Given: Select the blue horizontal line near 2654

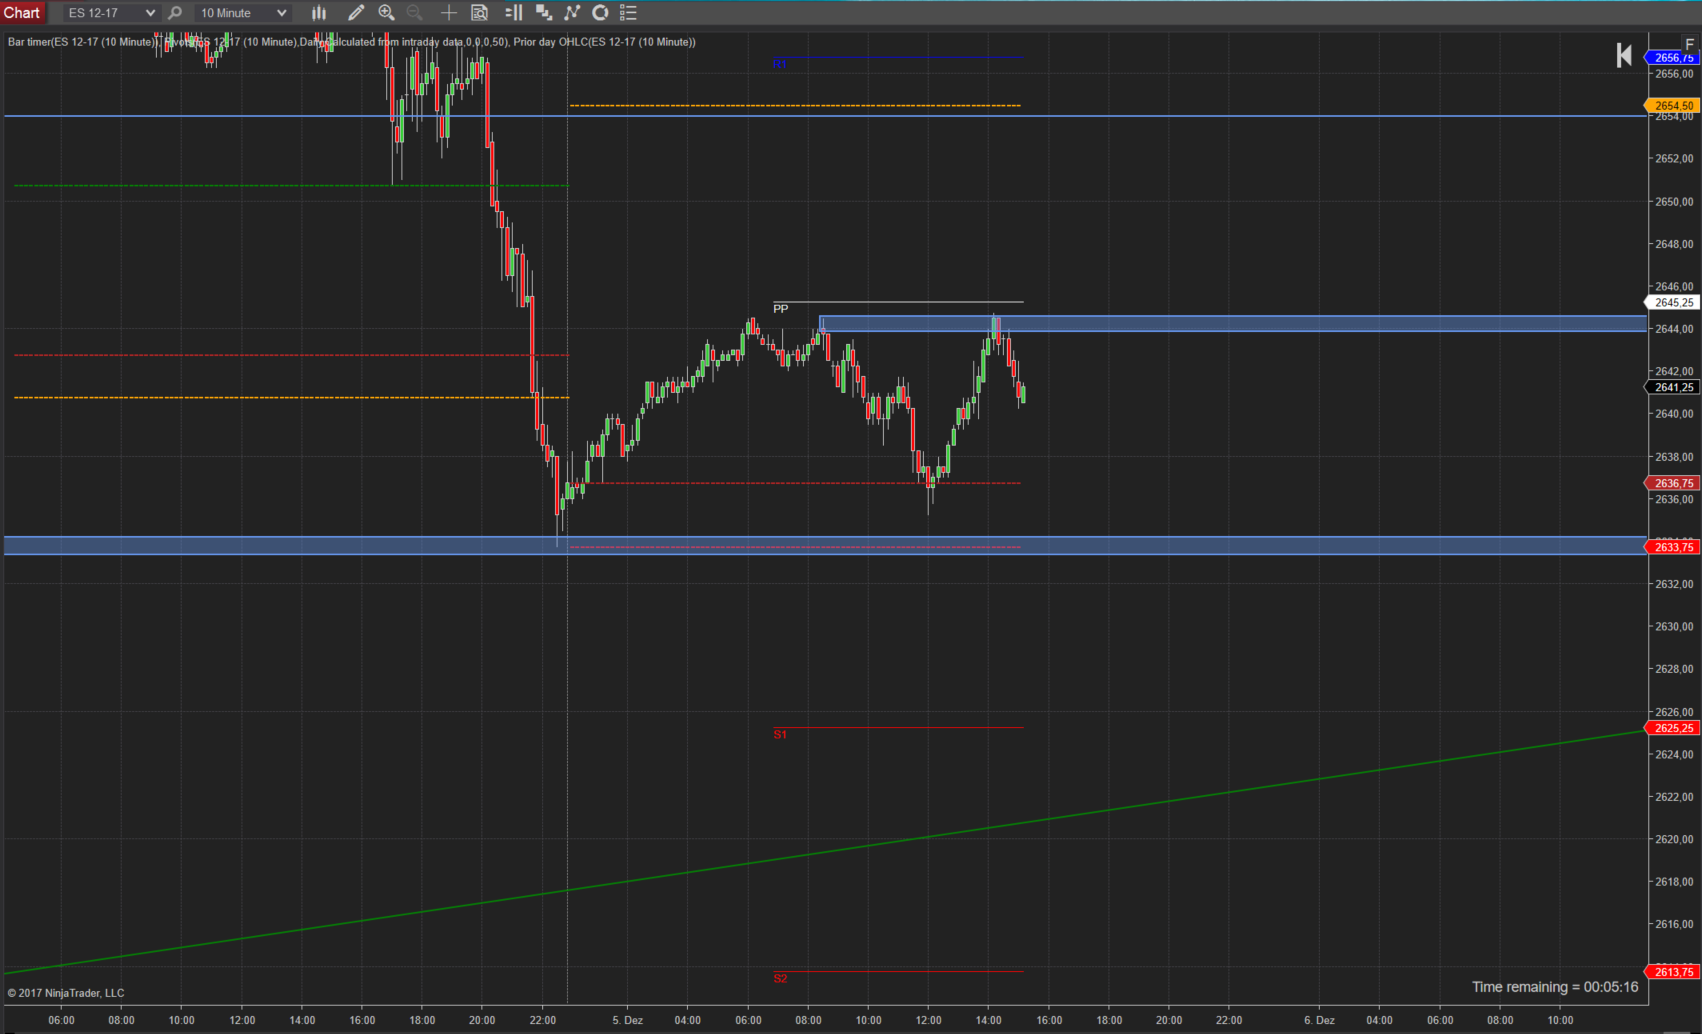Looking at the screenshot, I should click(825, 116).
